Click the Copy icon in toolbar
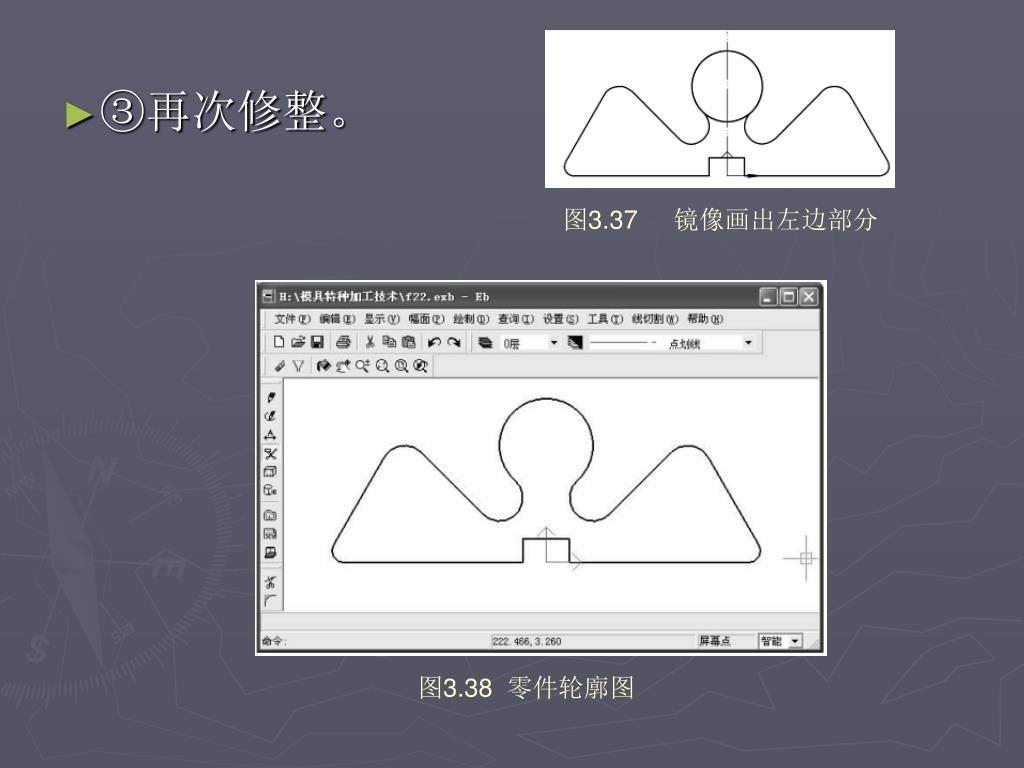 389,342
